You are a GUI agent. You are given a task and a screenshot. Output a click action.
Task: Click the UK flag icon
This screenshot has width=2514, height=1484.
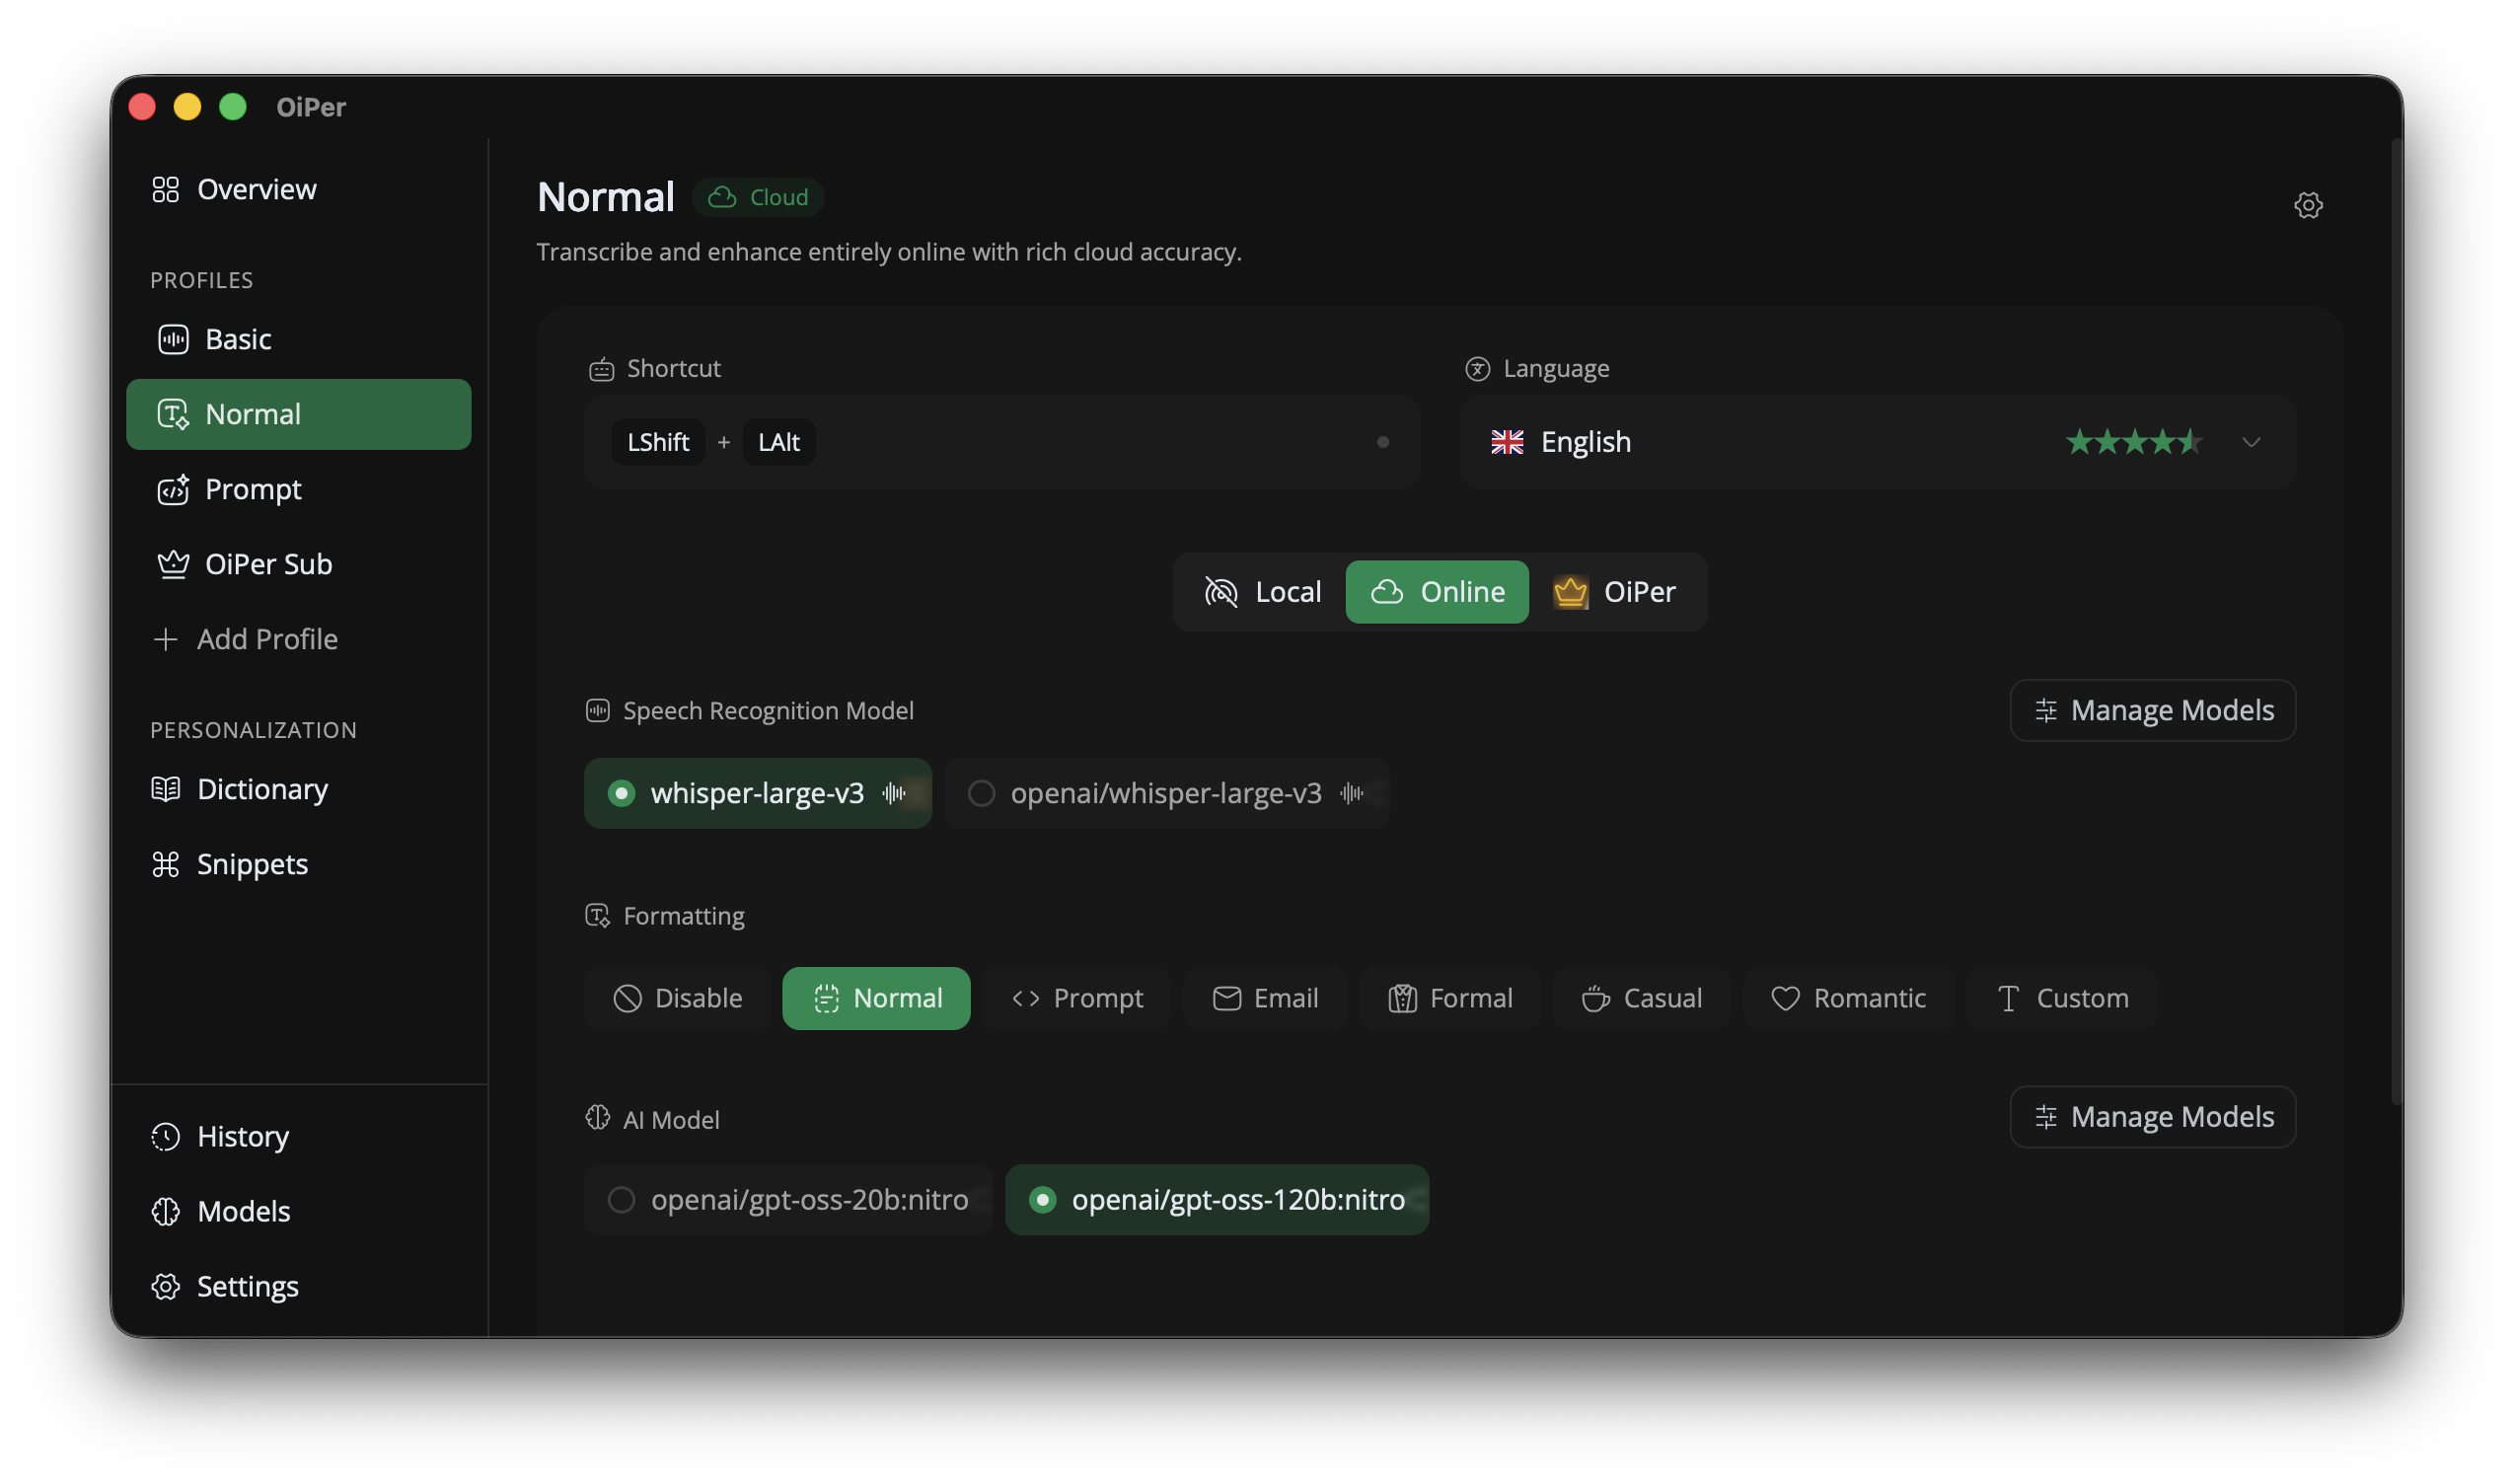tap(1507, 442)
